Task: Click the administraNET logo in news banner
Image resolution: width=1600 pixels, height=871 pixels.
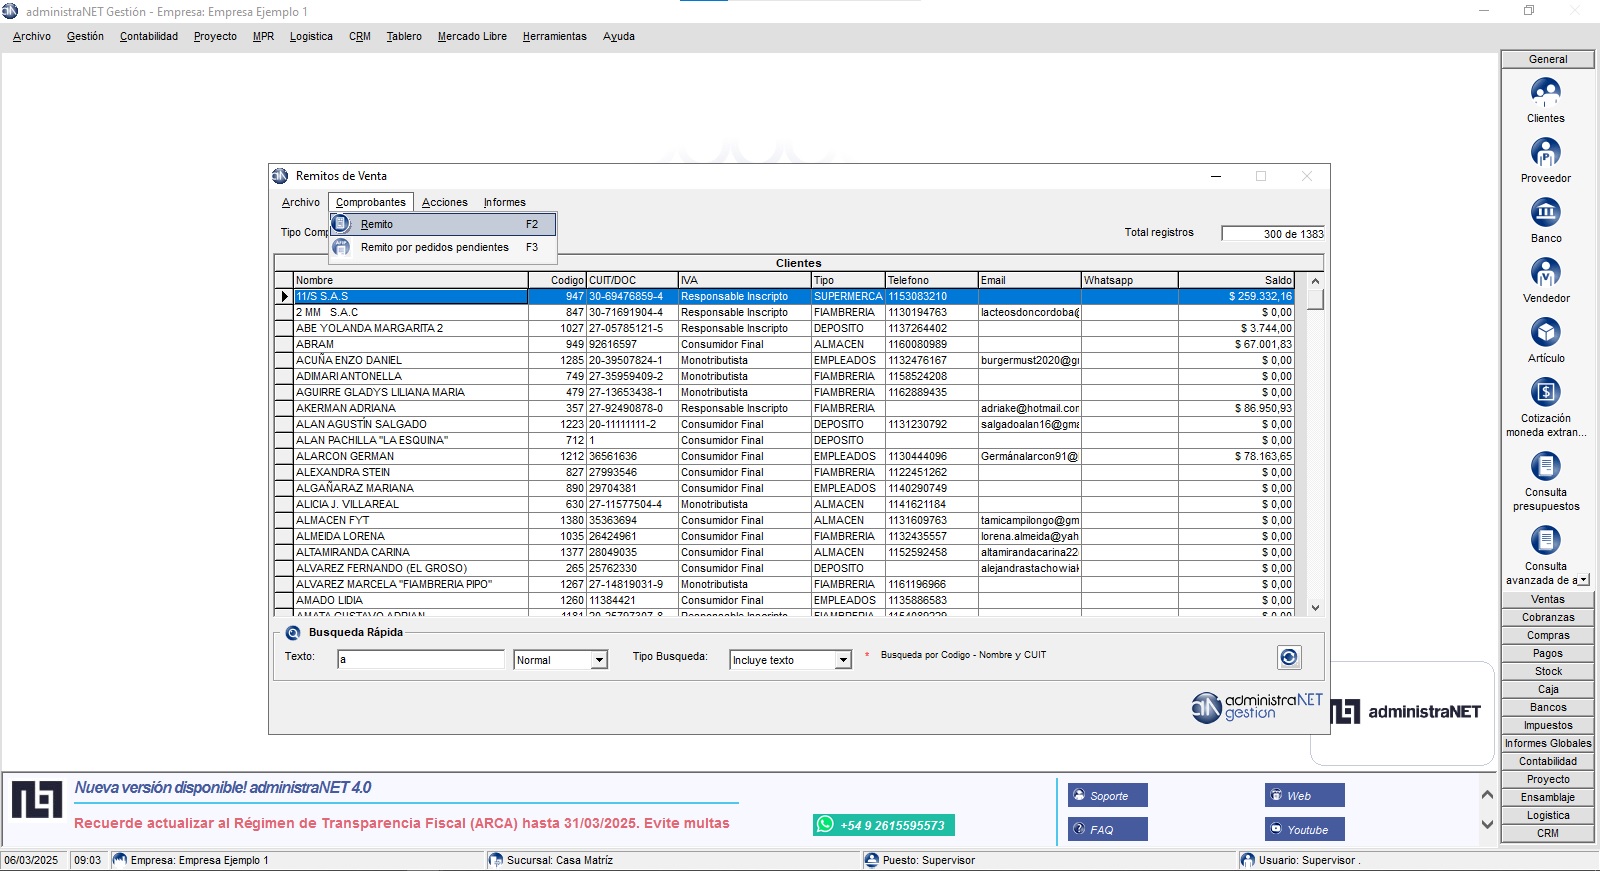Action: pos(37,800)
